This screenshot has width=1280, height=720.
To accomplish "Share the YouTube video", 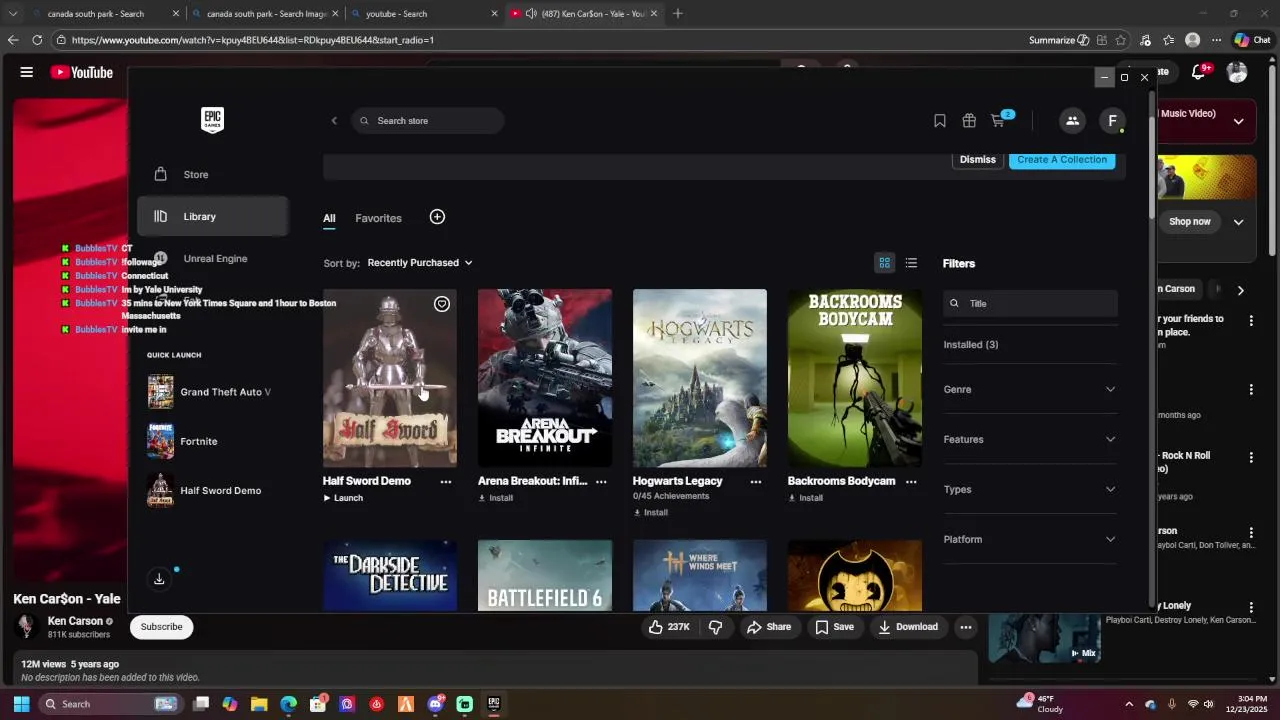I will coord(768,627).
